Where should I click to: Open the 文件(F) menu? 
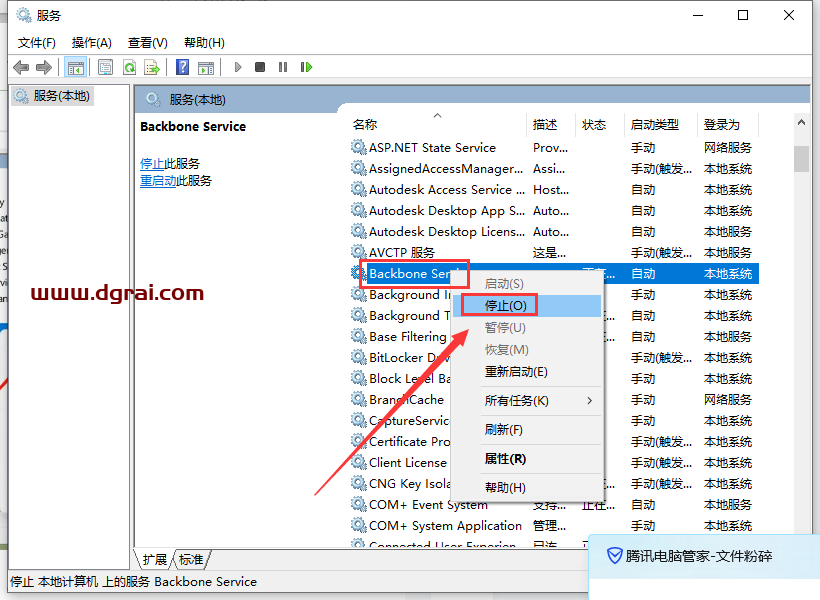coord(37,42)
